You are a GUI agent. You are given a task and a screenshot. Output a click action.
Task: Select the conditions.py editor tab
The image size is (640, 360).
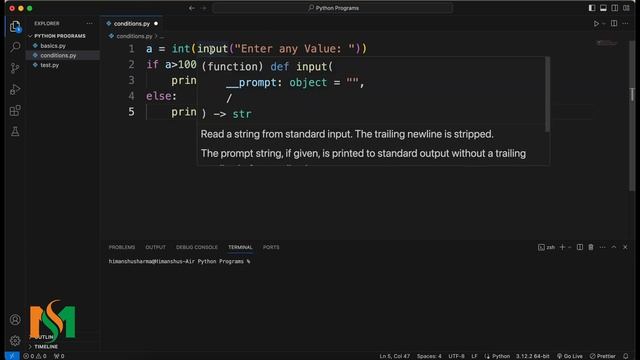click(x=131, y=24)
